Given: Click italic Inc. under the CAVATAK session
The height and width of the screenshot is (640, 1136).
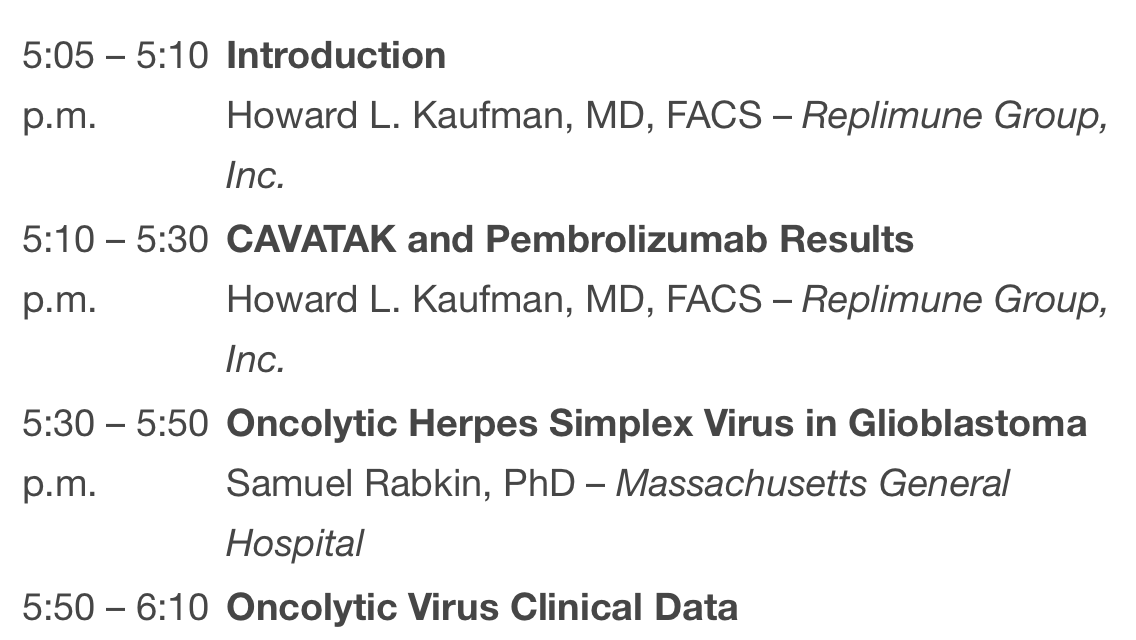Looking at the screenshot, I should (x=256, y=360).
